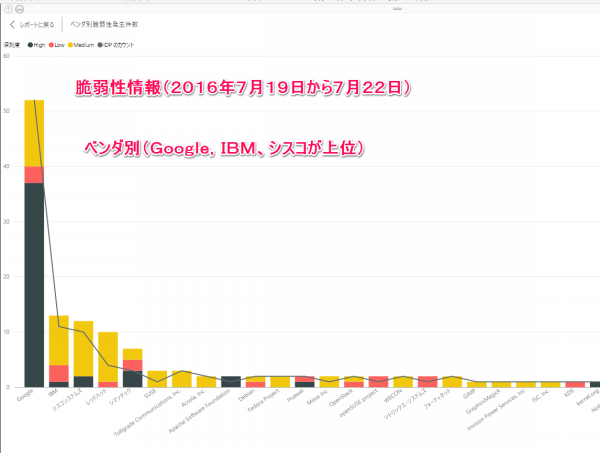Select レッドハット red Low bar segment
This screenshot has width=600, height=453.
pos(108,385)
